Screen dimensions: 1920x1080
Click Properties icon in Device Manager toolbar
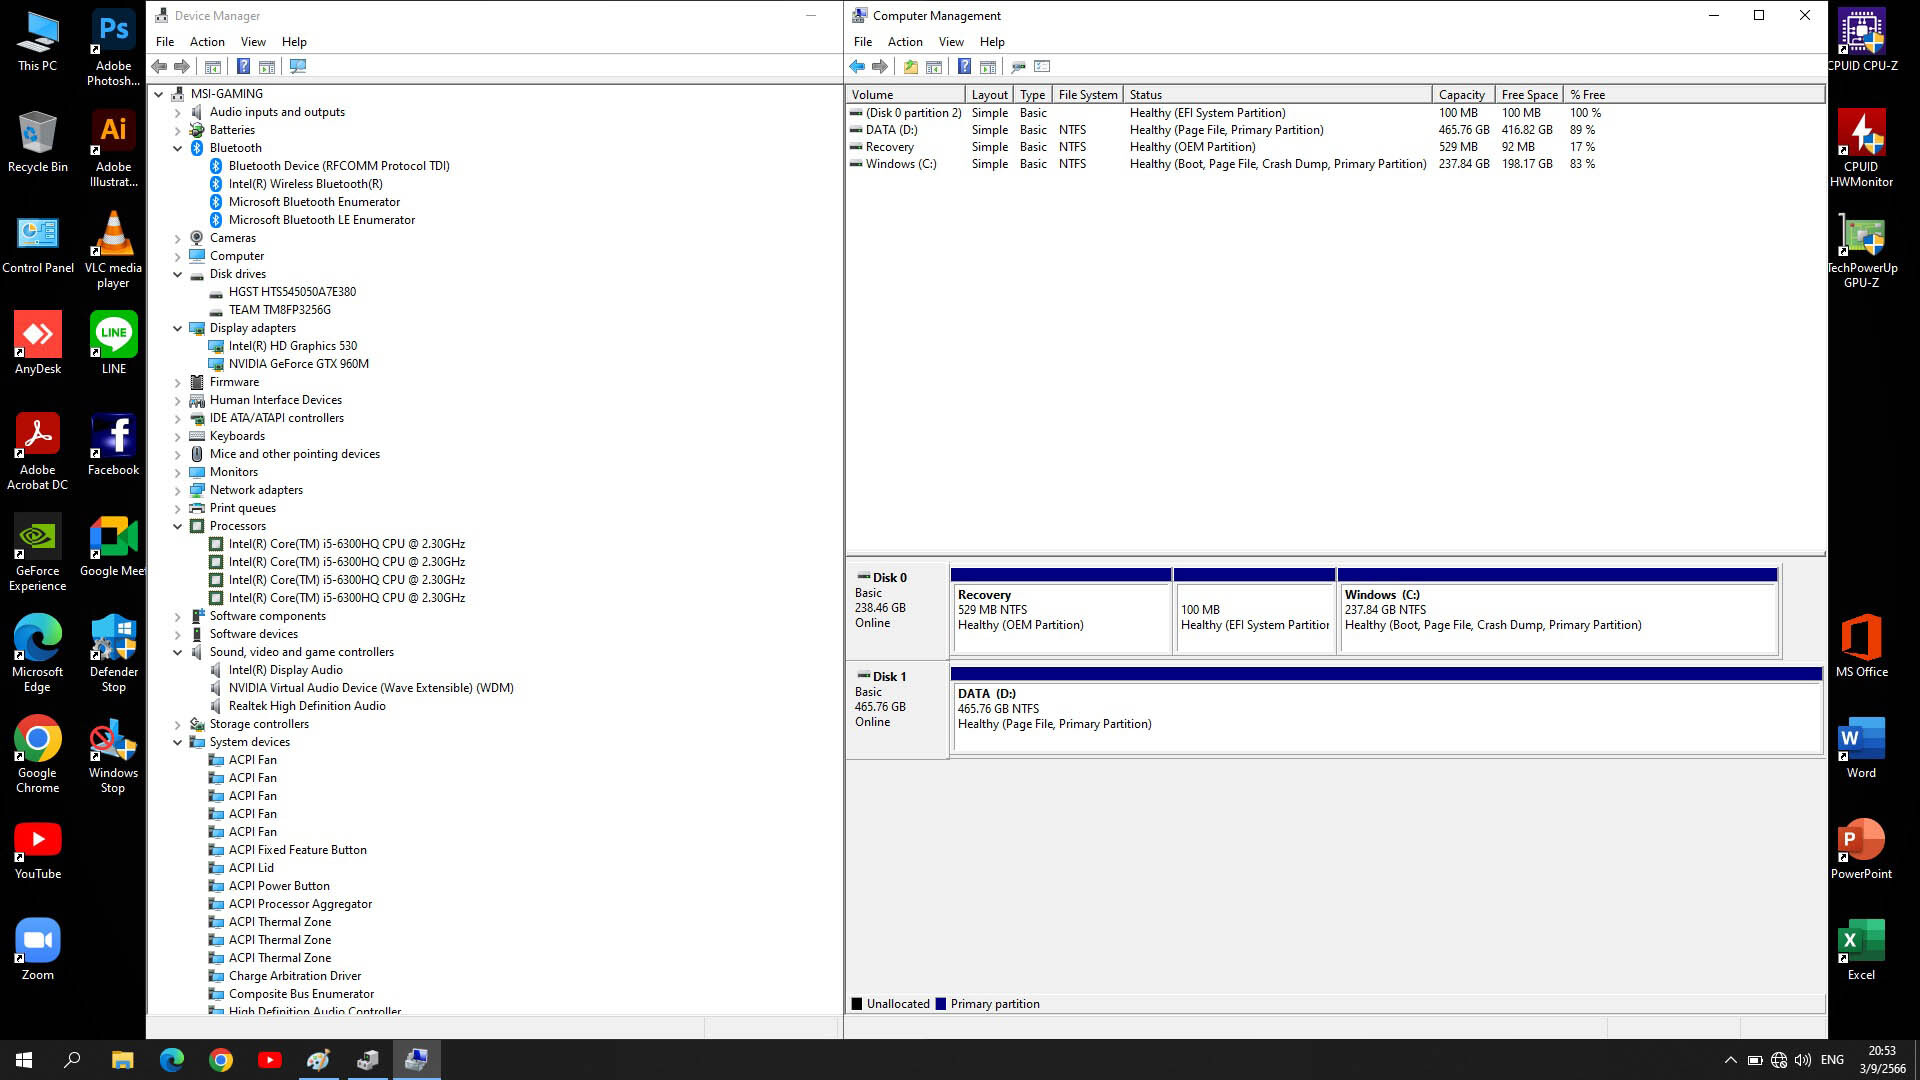coord(213,67)
